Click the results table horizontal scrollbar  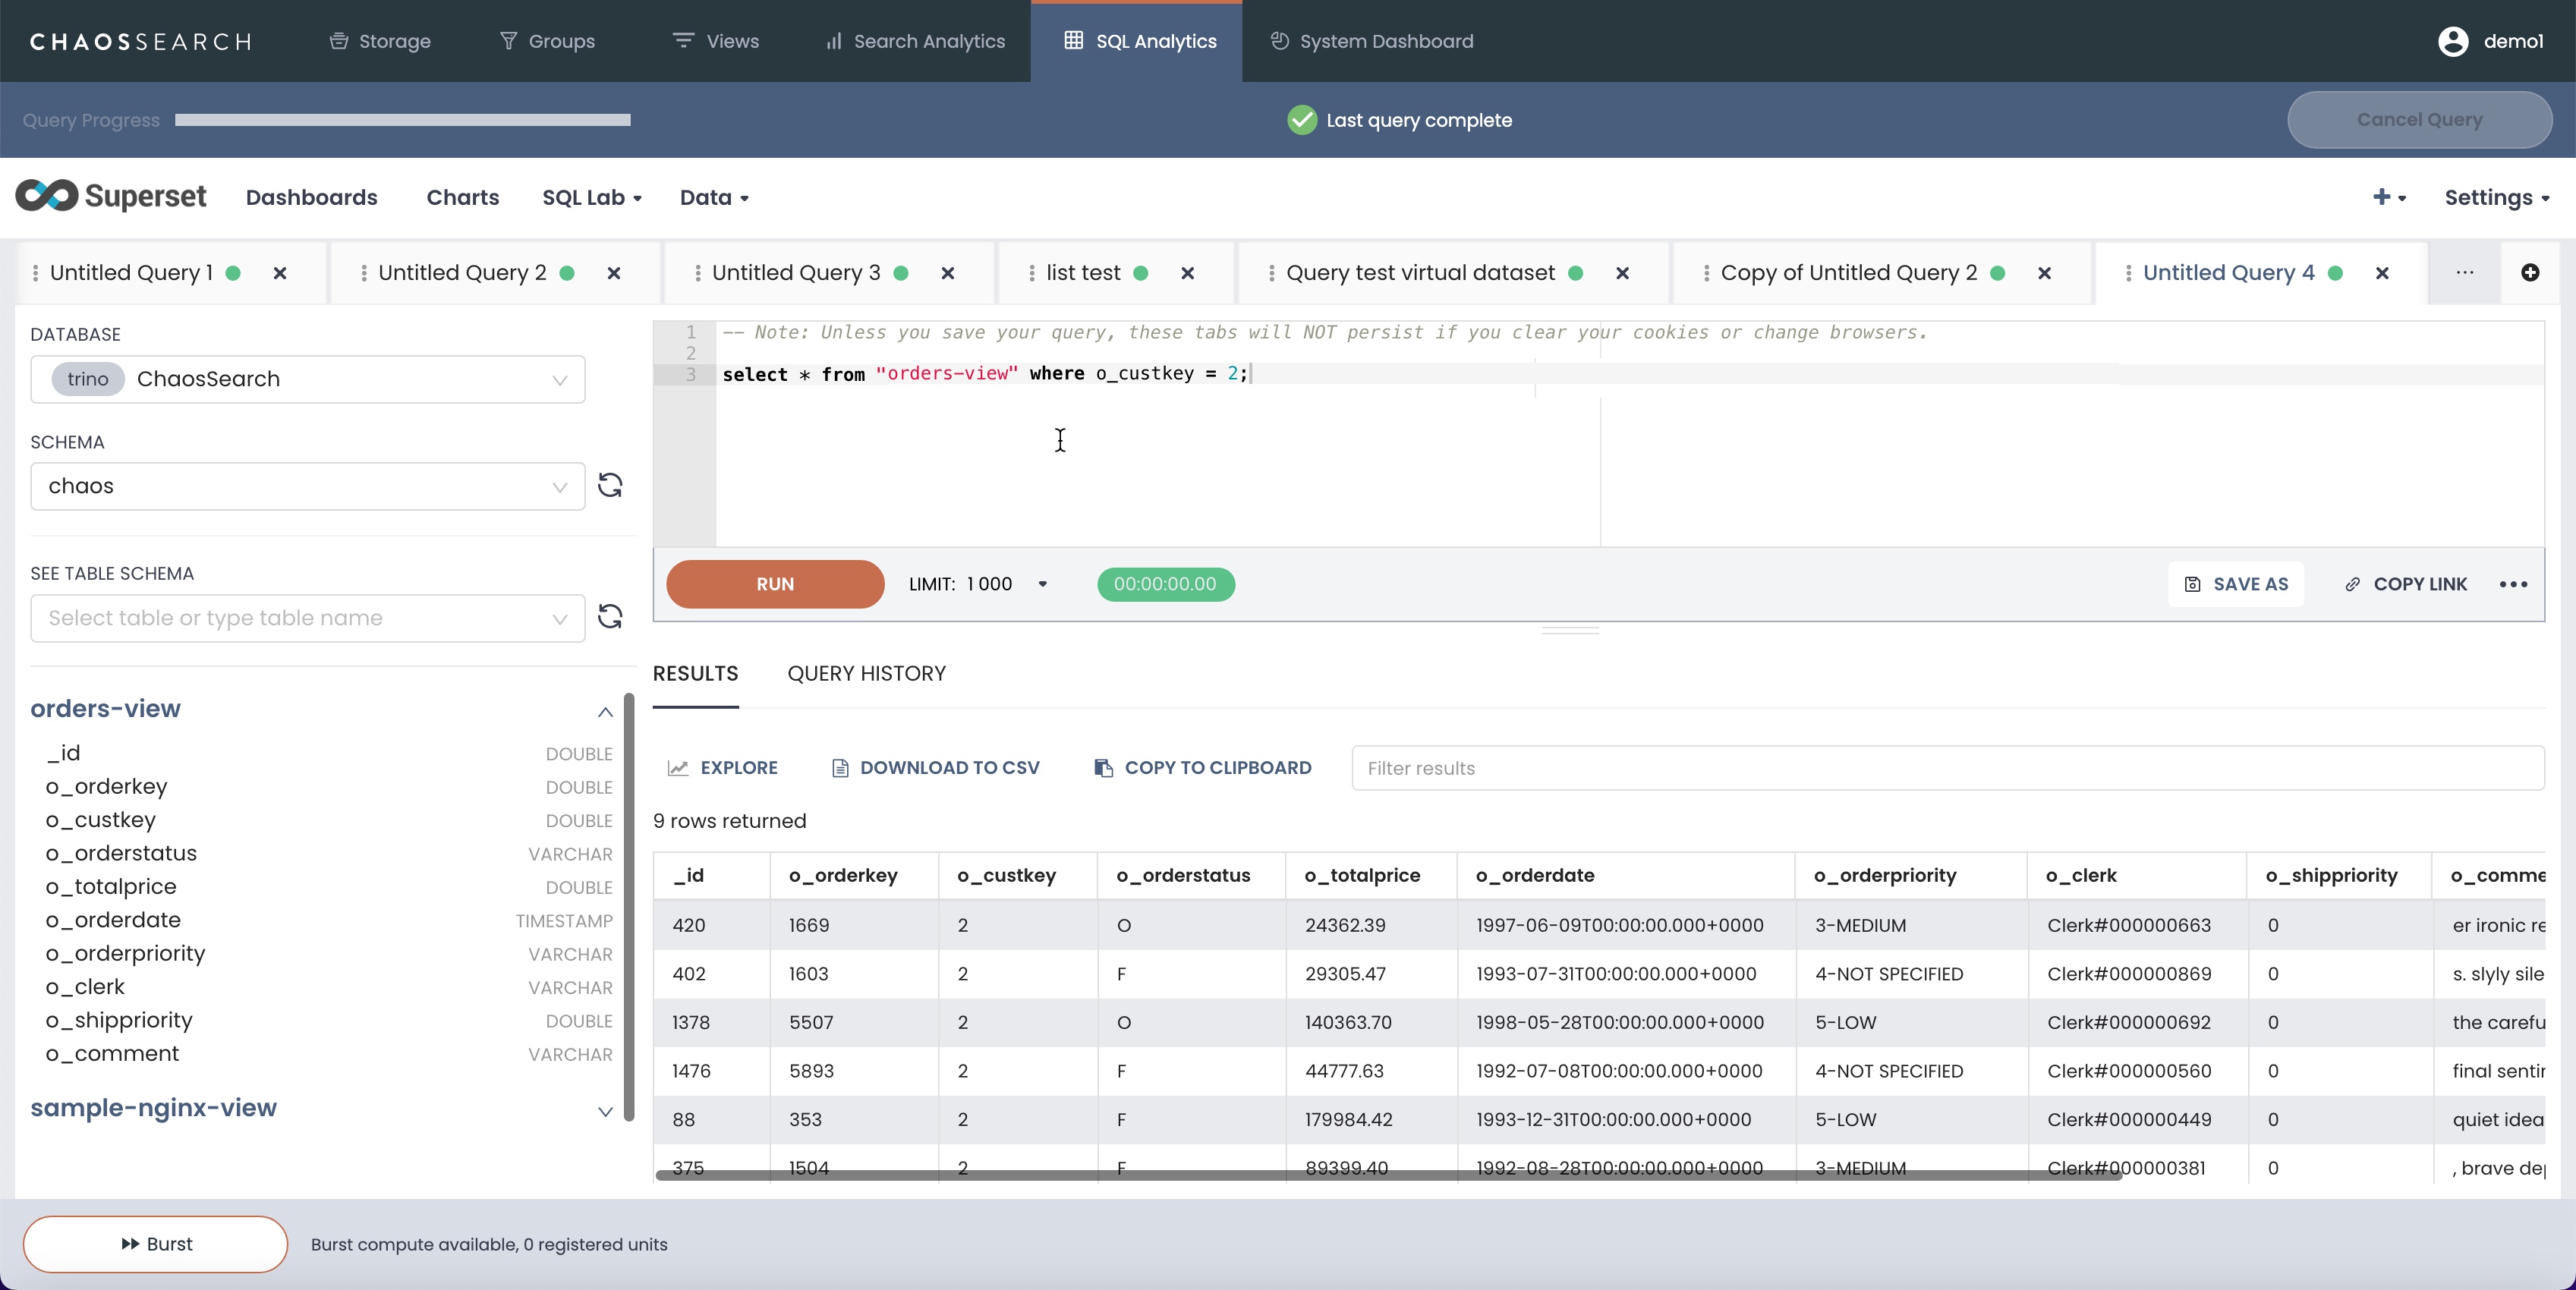coord(1388,1175)
